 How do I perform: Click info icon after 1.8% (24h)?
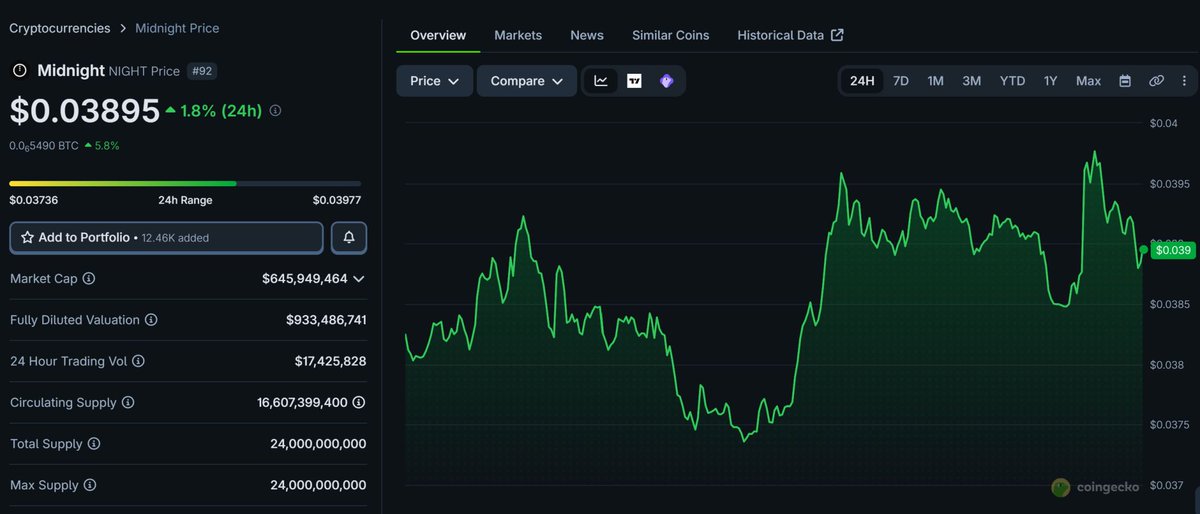pyautogui.click(x=276, y=111)
